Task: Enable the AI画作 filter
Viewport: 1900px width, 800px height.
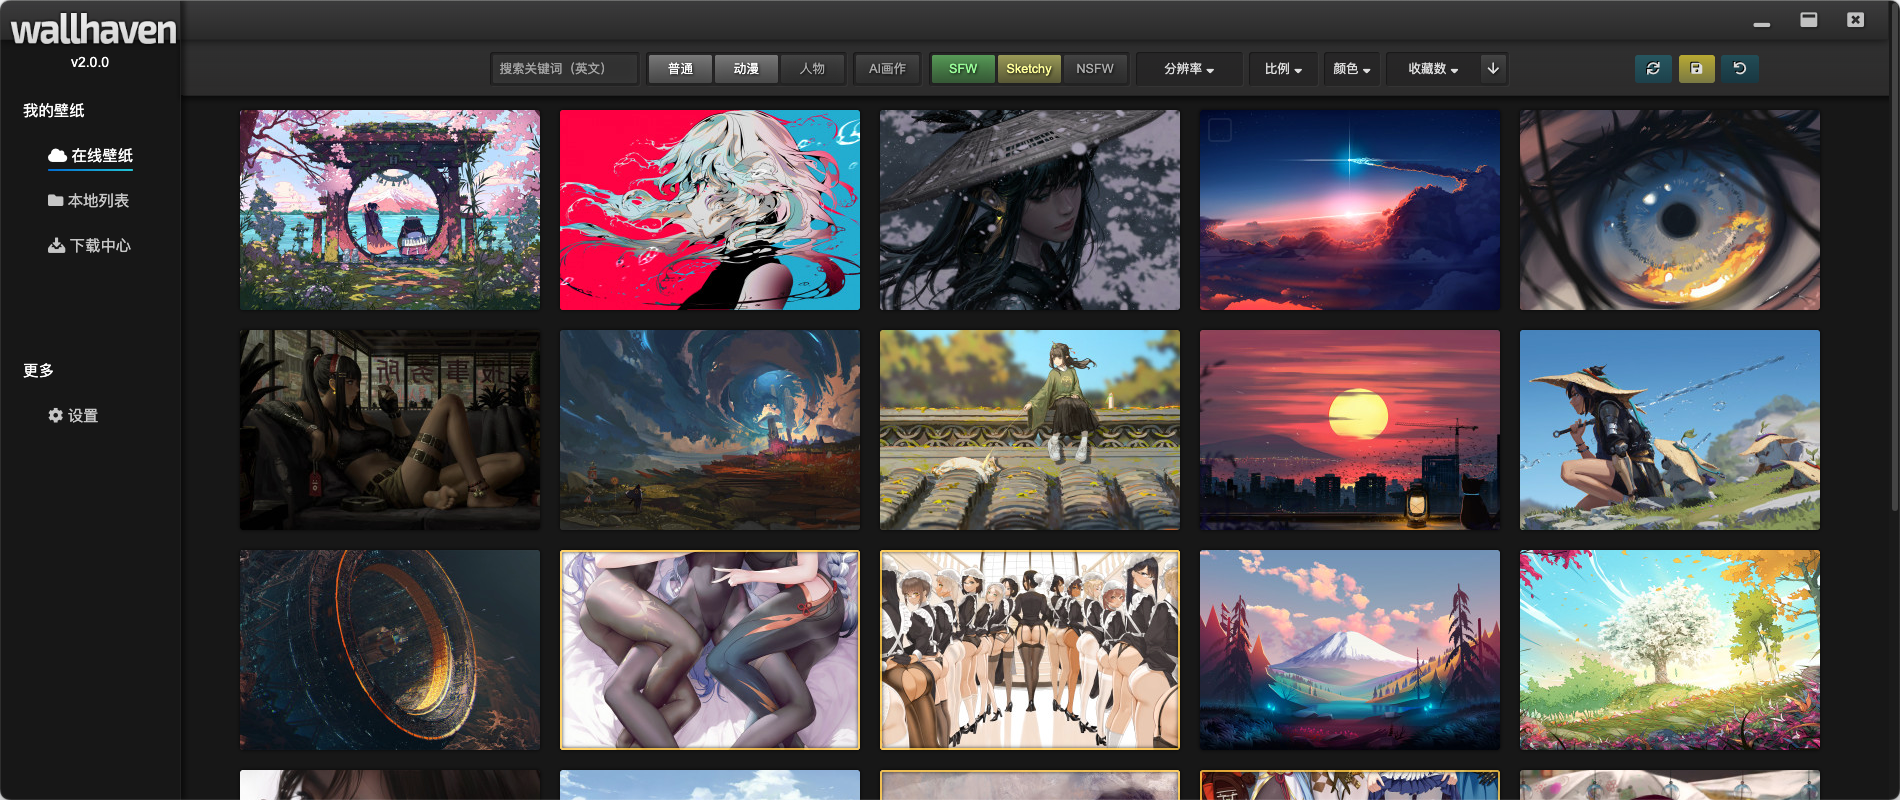Action: (887, 68)
